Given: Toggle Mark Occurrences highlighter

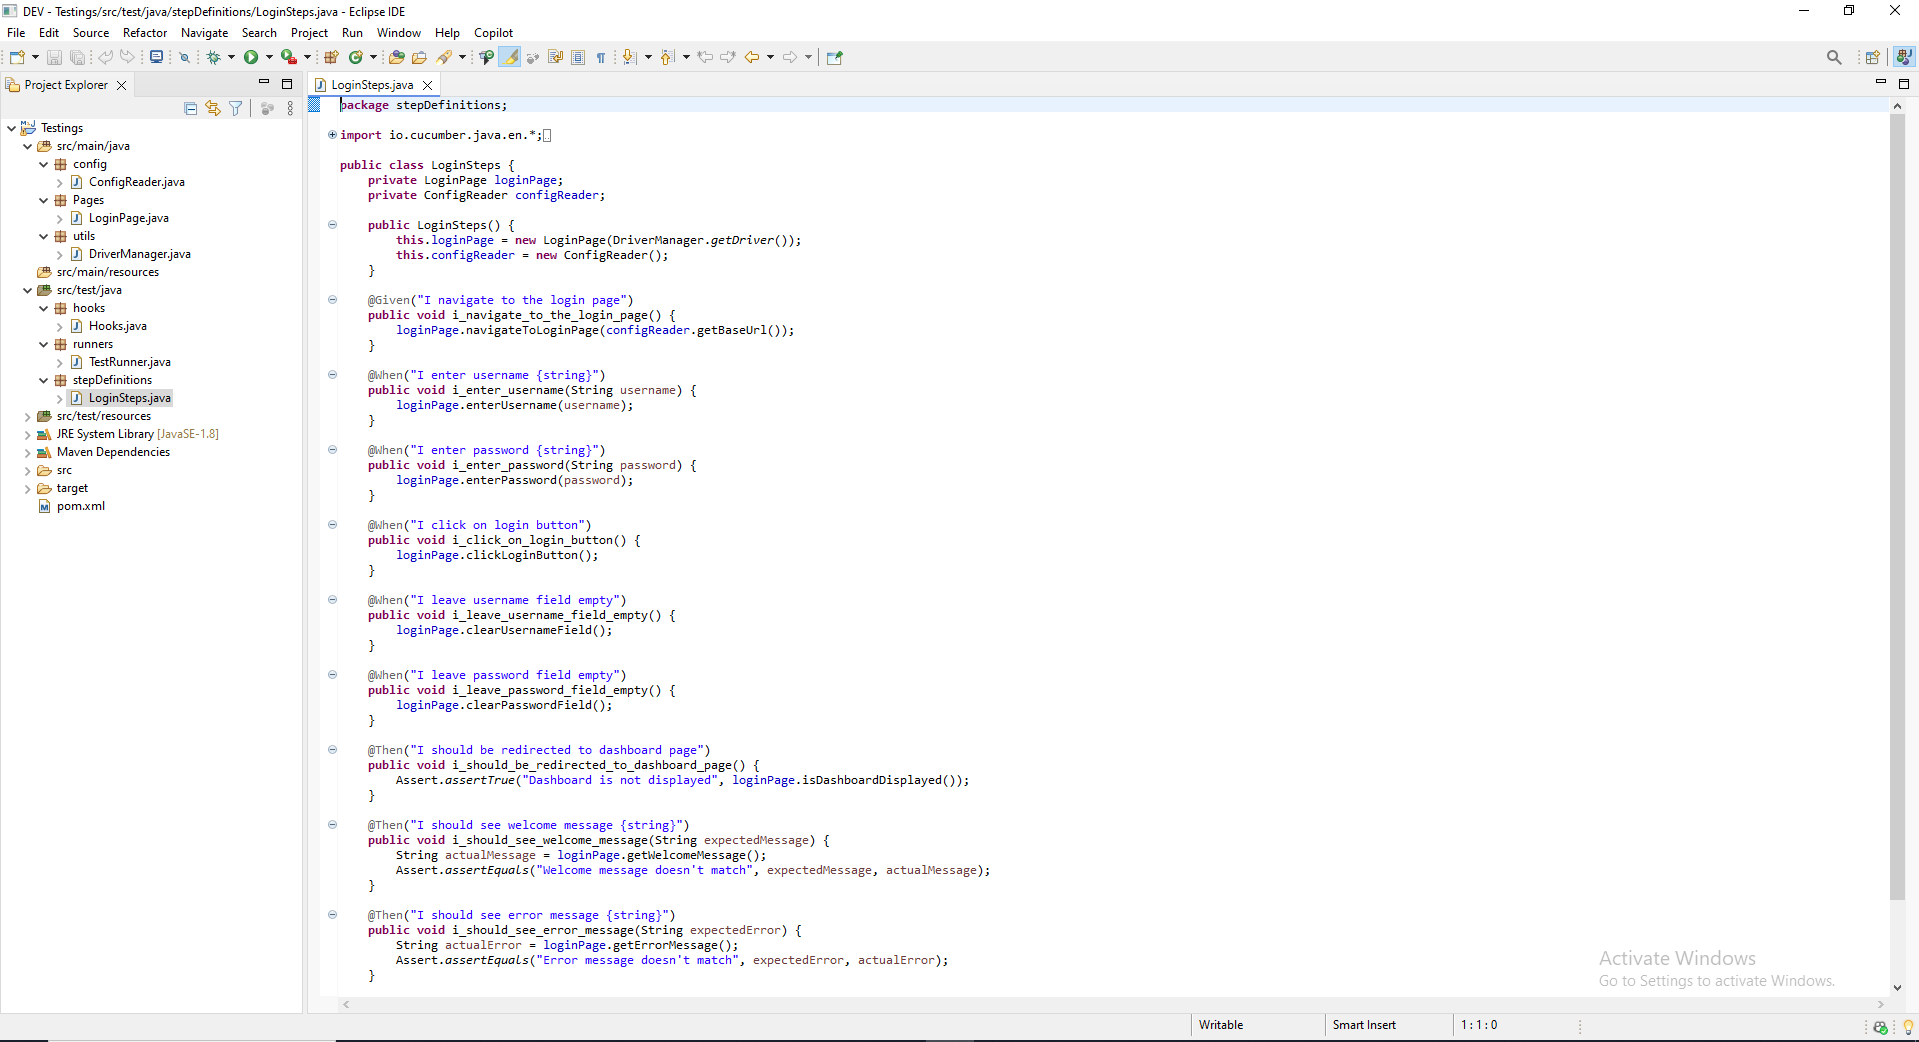Looking at the screenshot, I should click(510, 57).
